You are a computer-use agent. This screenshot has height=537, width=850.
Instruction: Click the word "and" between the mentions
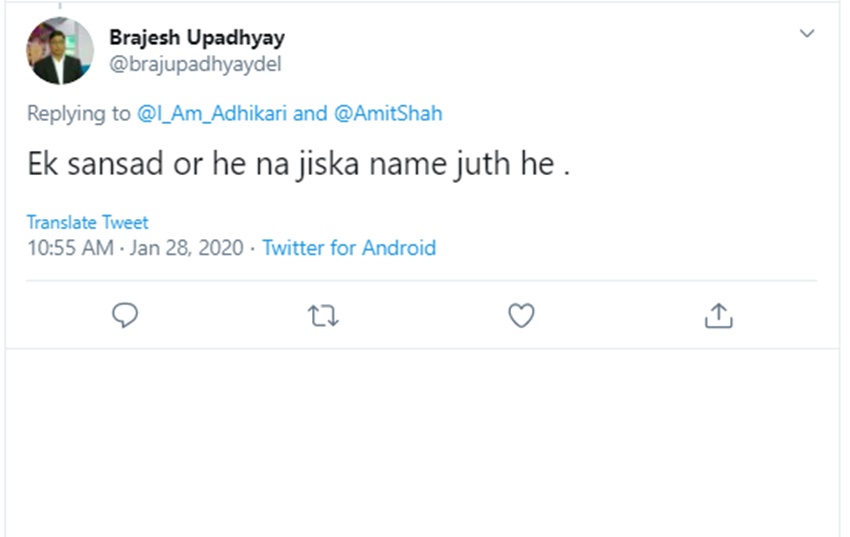coord(310,113)
